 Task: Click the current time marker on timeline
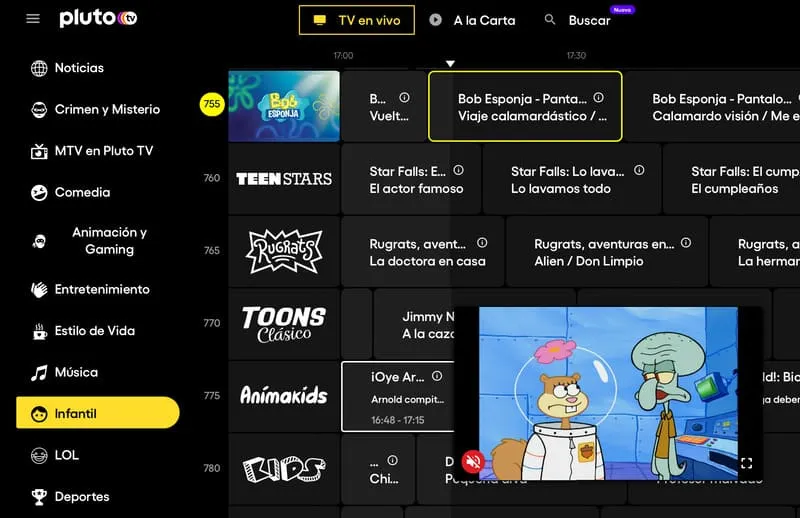point(450,64)
